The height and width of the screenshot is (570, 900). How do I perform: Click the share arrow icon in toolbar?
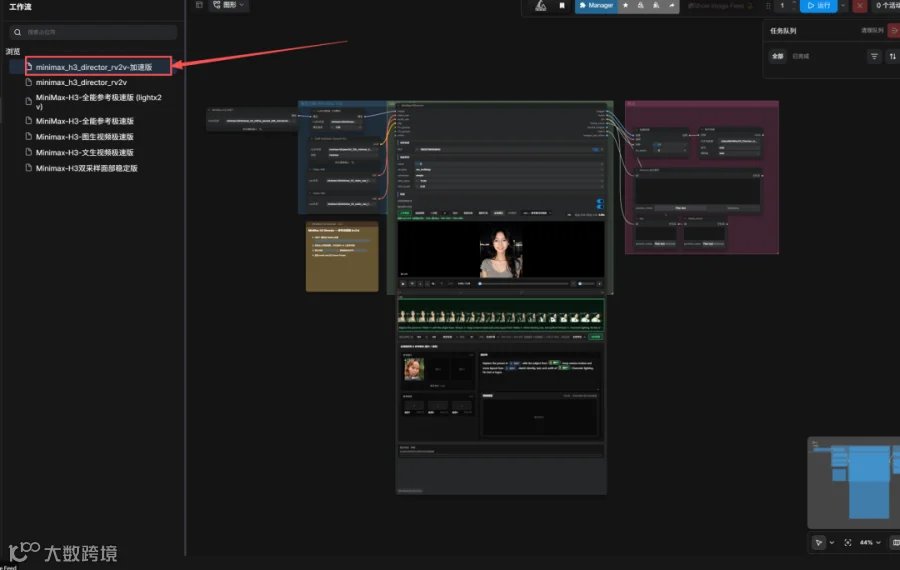pos(672,5)
